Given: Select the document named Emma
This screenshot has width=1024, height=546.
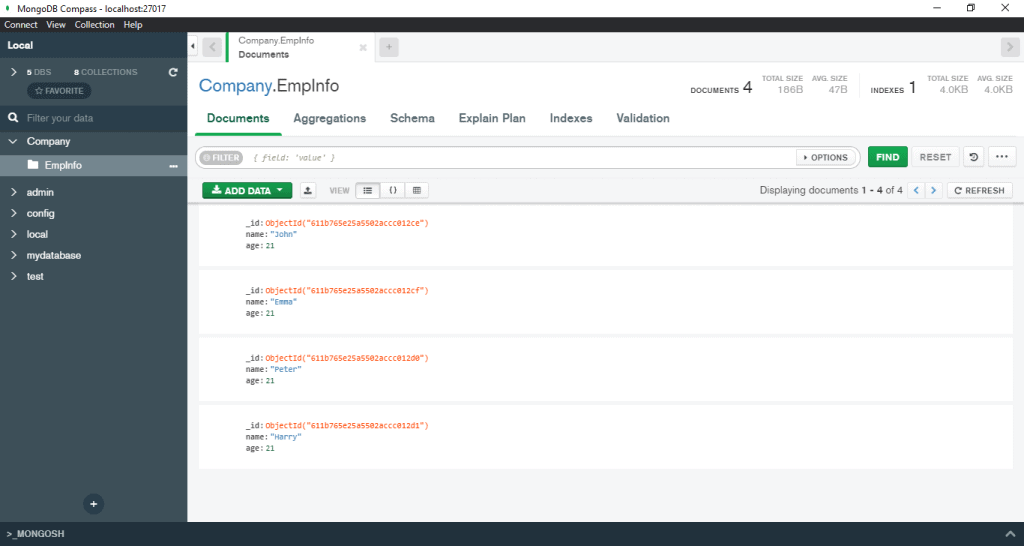Looking at the screenshot, I should [x=605, y=302].
